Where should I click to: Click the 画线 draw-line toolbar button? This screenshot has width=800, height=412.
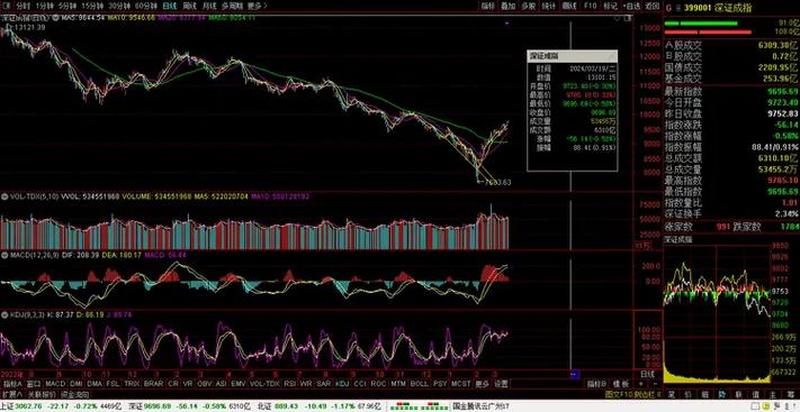569,6
